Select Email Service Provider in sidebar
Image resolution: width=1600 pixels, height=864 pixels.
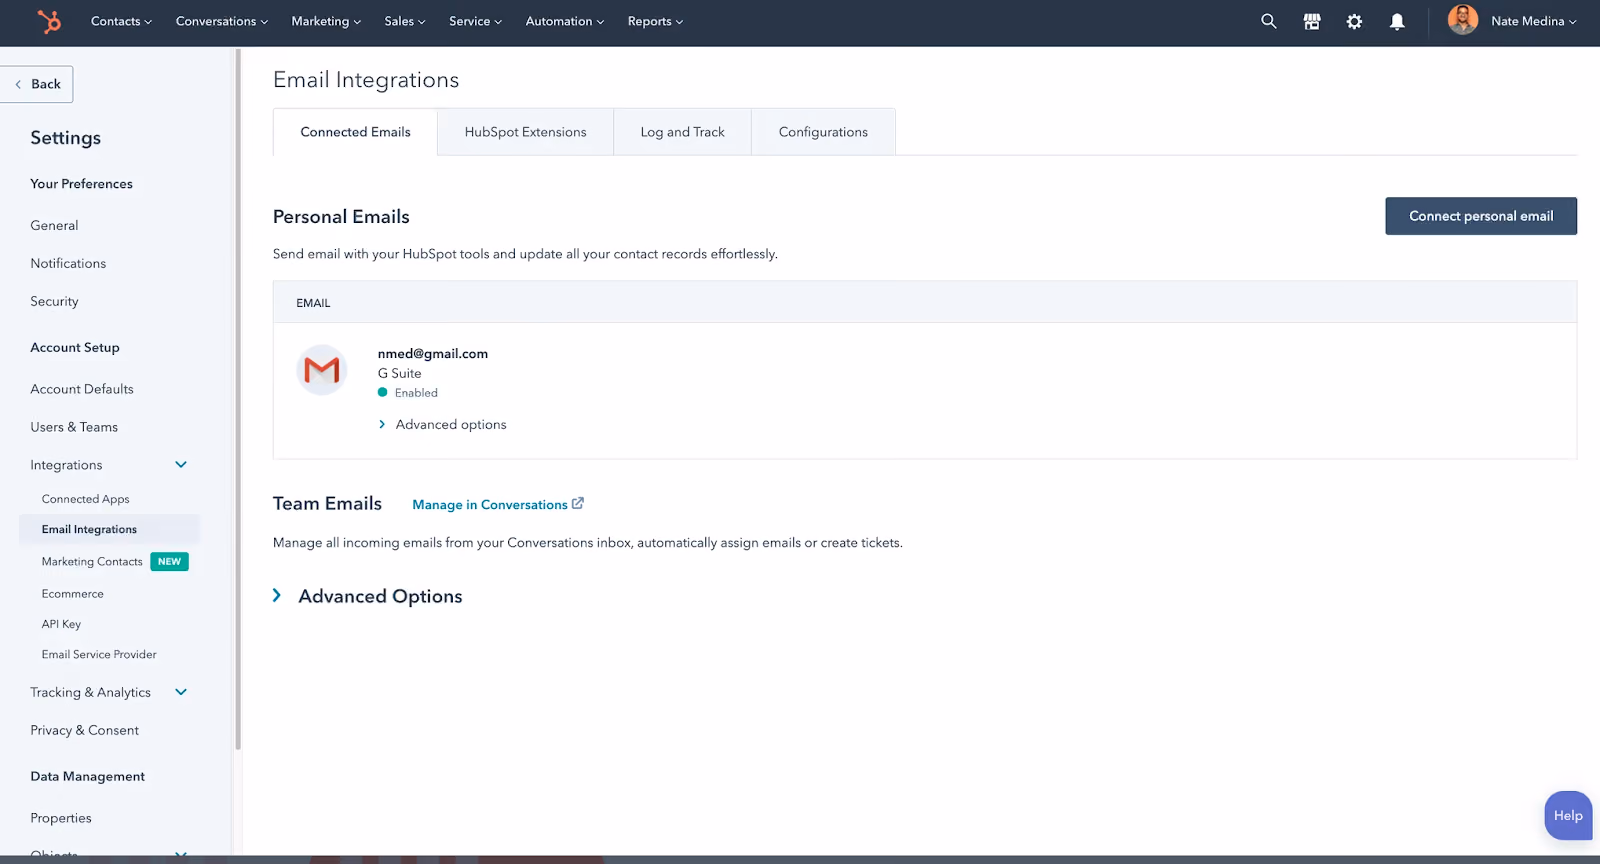(99, 655)
